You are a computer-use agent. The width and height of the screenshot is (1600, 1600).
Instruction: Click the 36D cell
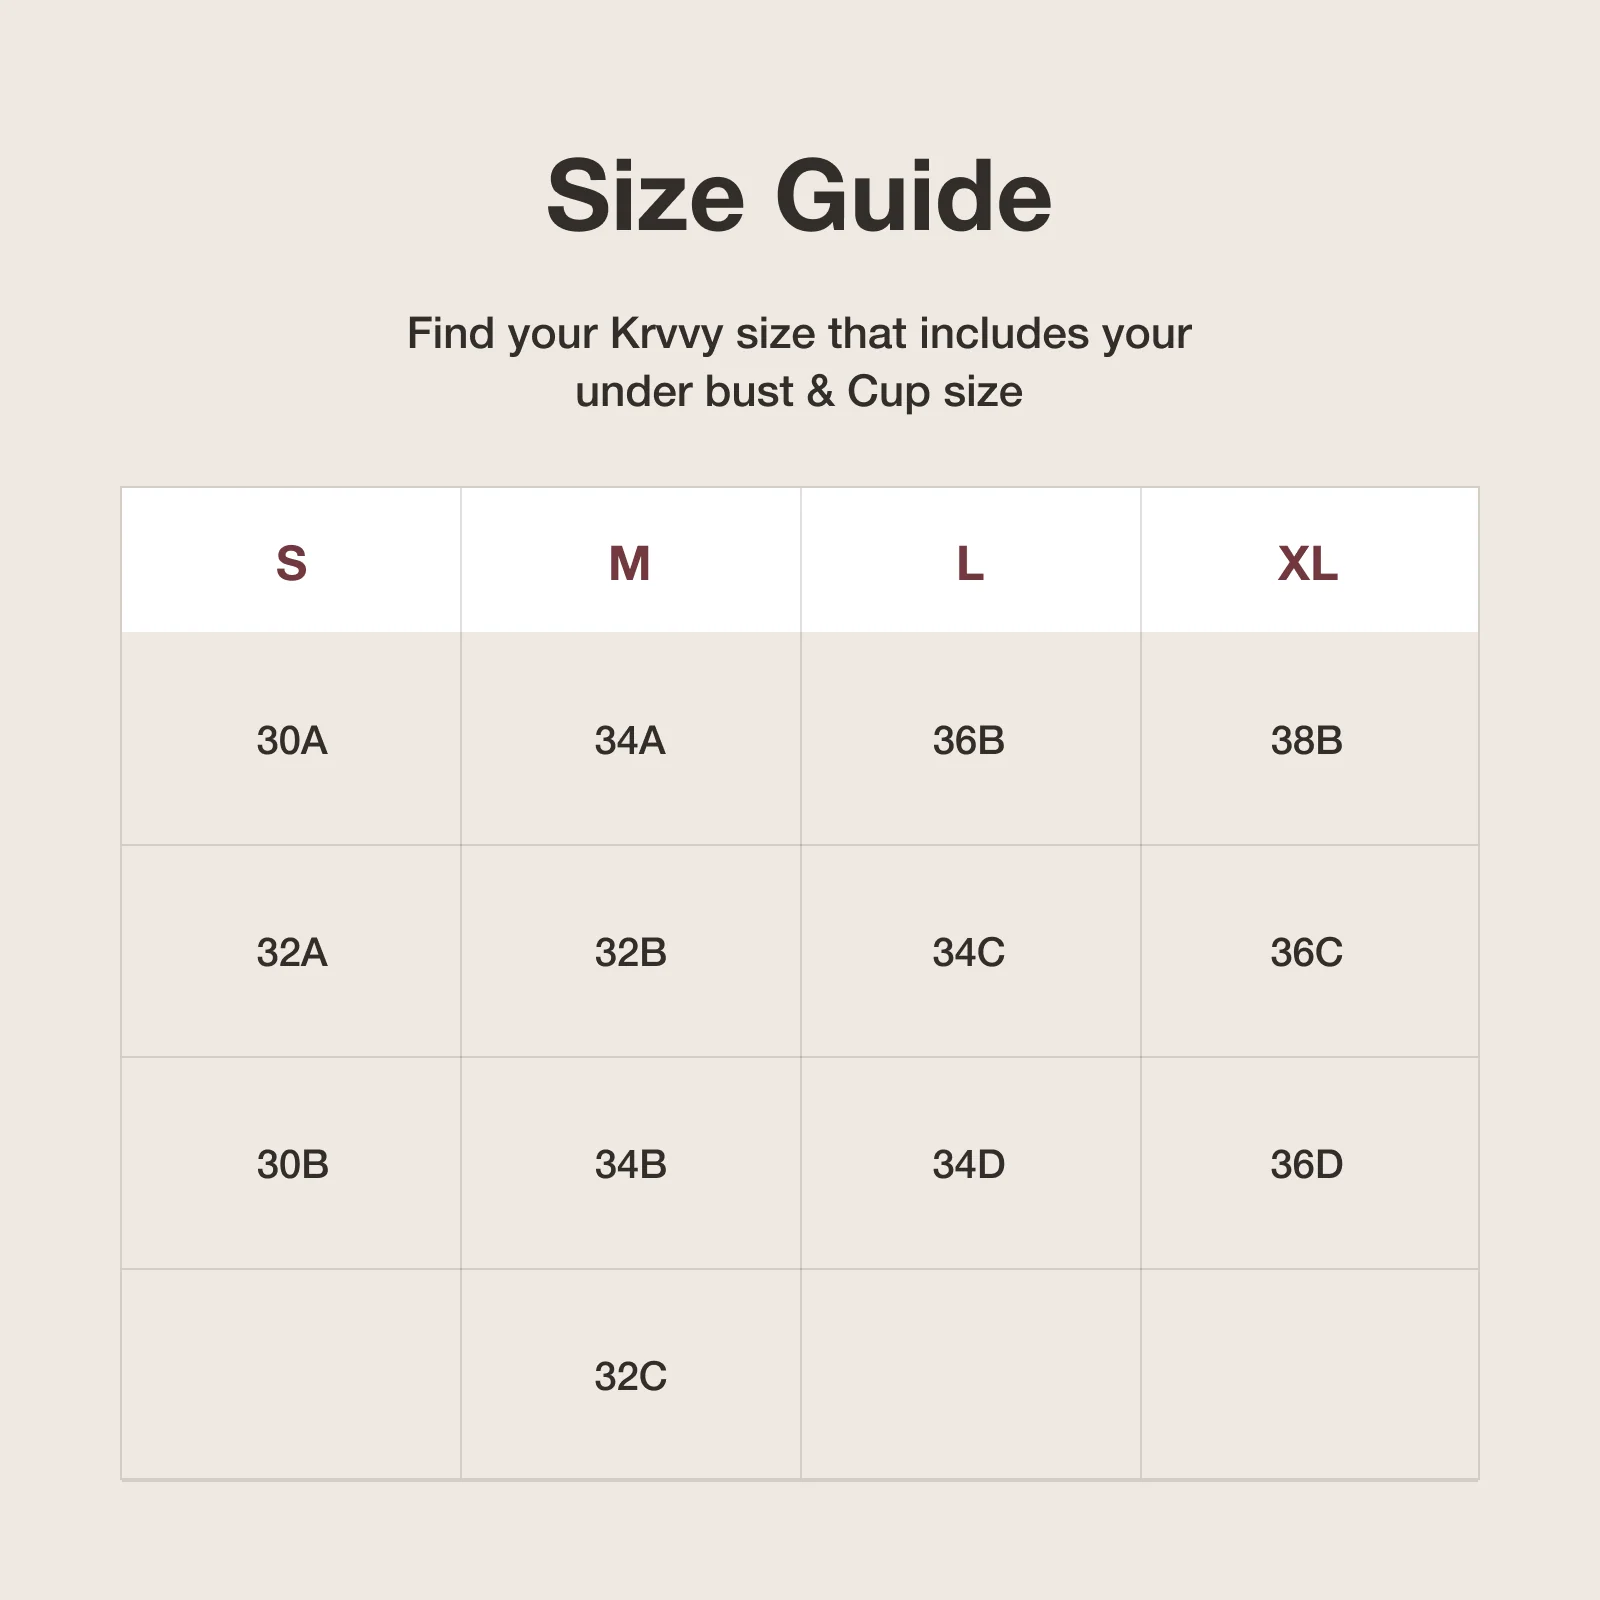pos(1307,1165)
